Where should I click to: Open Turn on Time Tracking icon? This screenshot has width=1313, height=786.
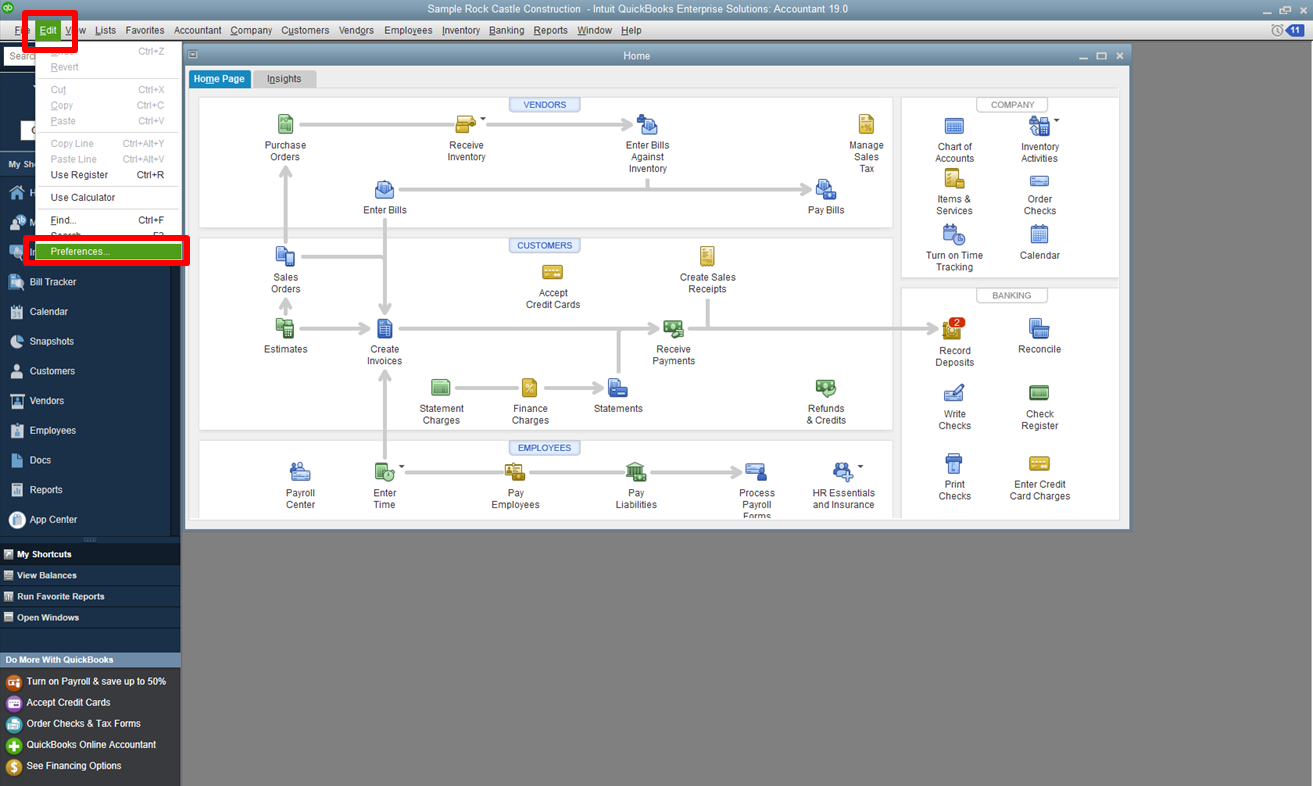pos(954,235)
